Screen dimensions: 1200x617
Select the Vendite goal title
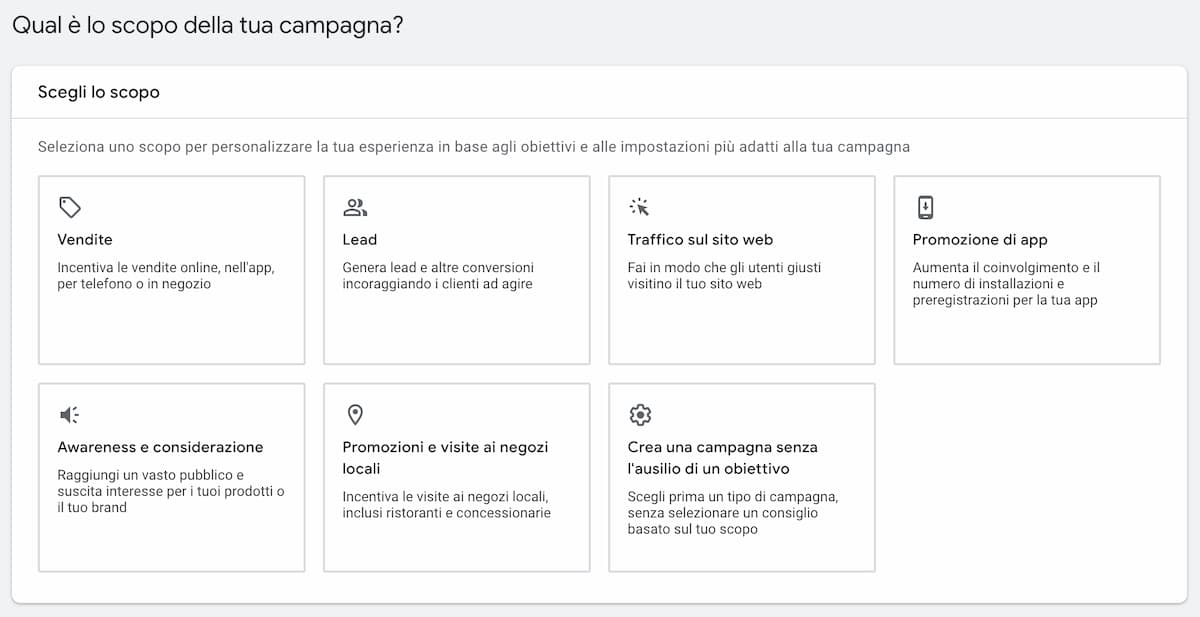coord(85,239)
